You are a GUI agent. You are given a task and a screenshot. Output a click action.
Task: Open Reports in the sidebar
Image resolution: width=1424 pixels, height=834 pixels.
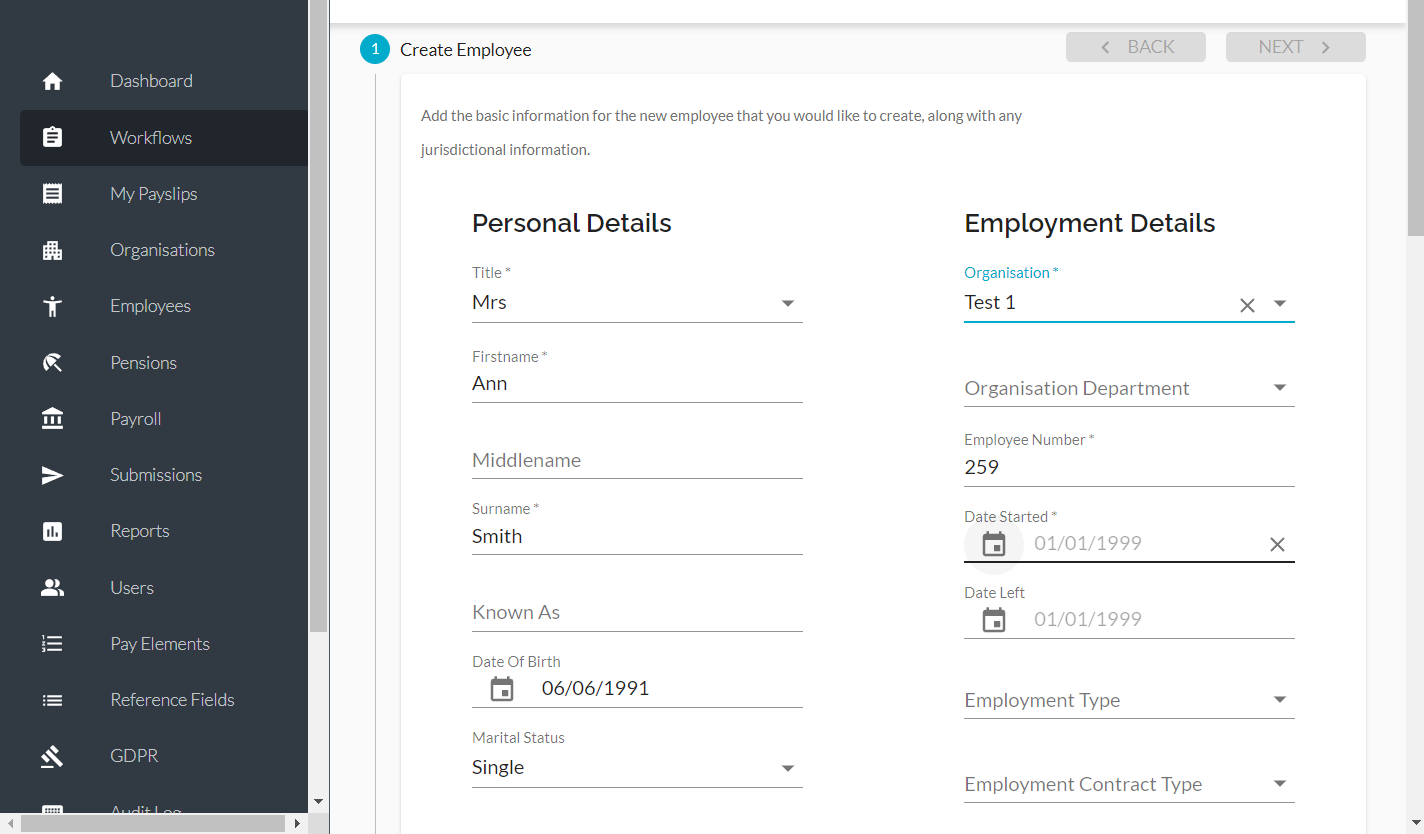164,531
